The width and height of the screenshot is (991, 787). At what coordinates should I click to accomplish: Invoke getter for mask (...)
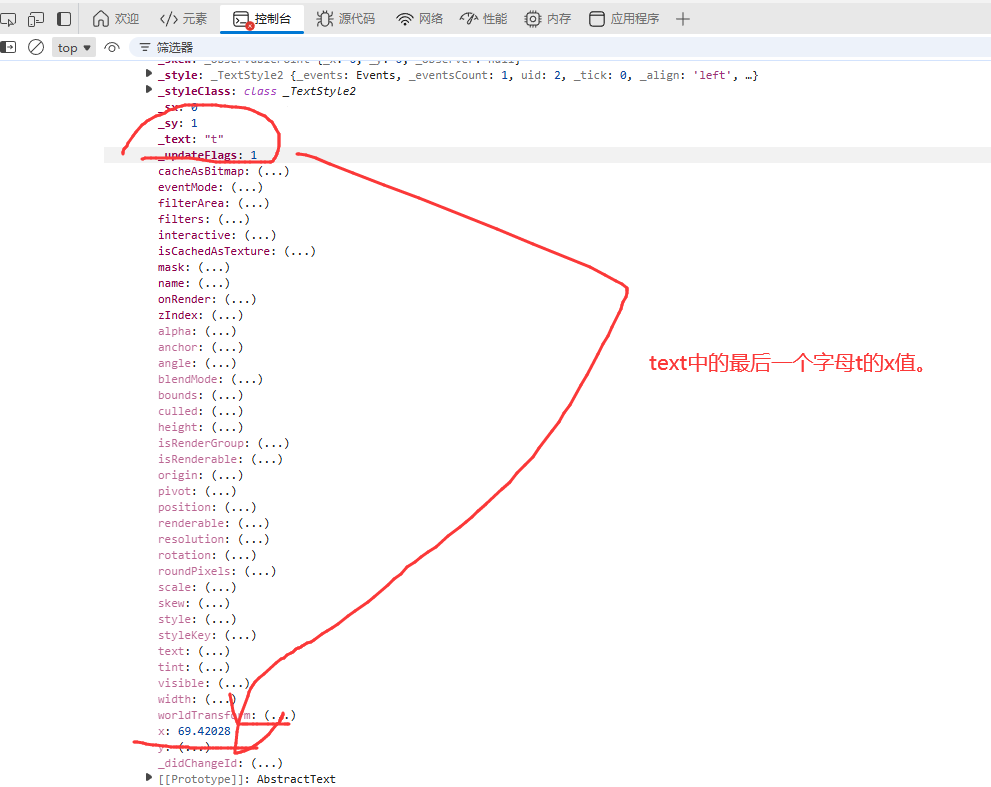point(214,267)
